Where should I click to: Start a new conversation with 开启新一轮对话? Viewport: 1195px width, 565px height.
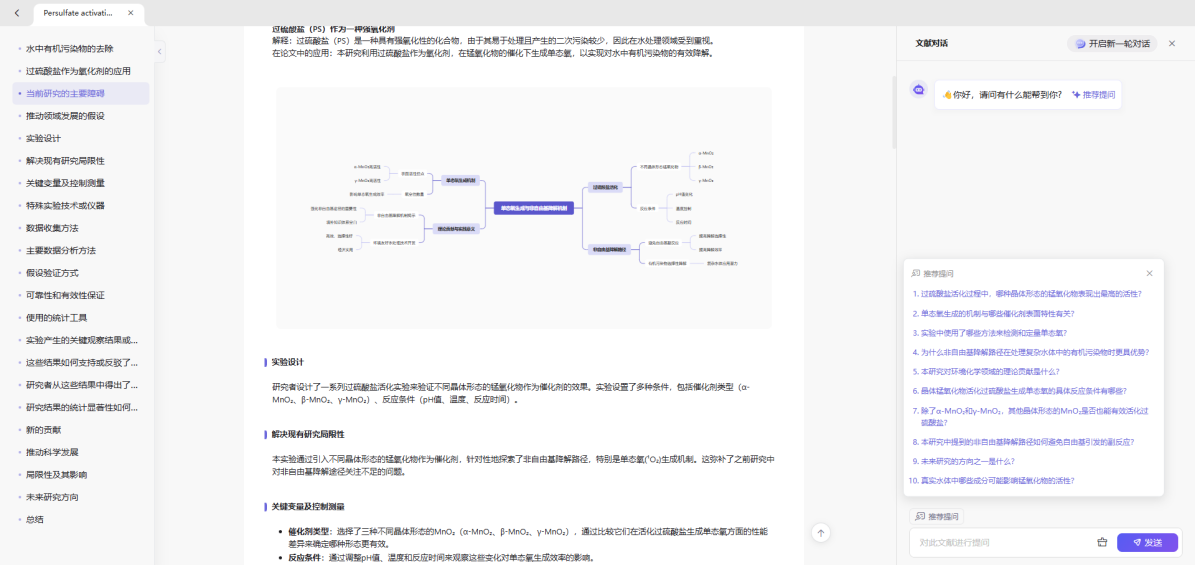1111,44
